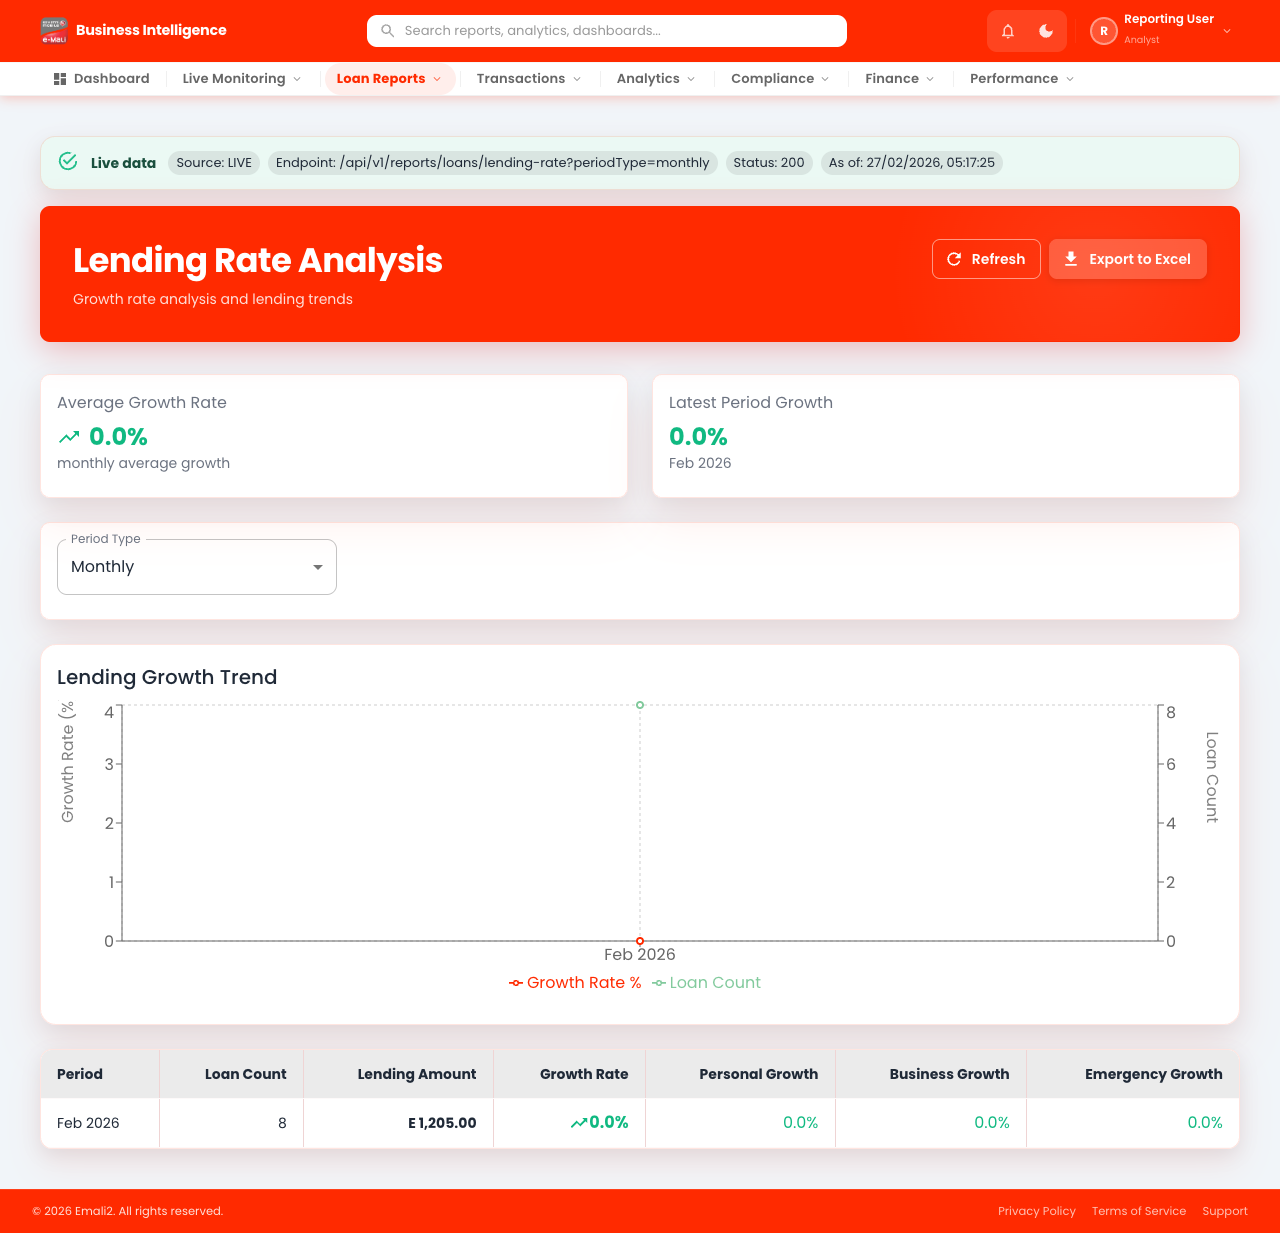
Task: Expand the Performance menu
Action: click(x=1022, y=79)
